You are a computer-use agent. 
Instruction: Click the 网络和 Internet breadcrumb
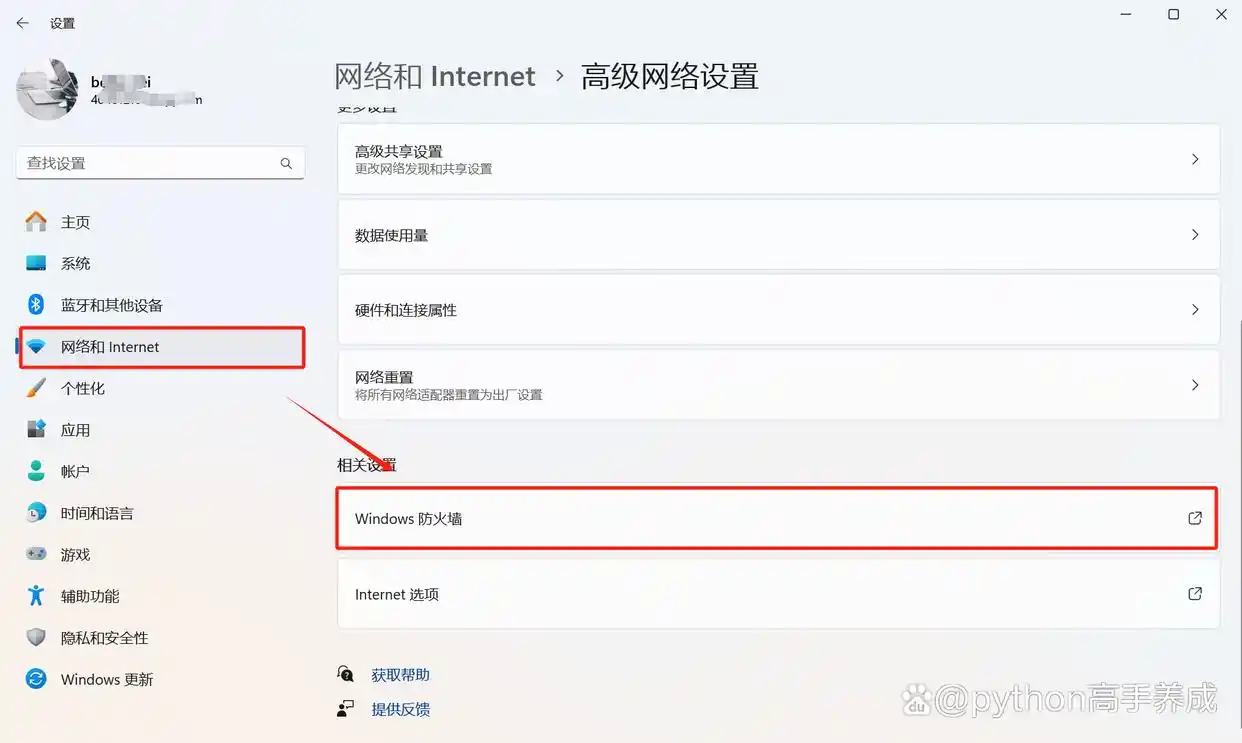pyautogui.click(x=436, y=76)
